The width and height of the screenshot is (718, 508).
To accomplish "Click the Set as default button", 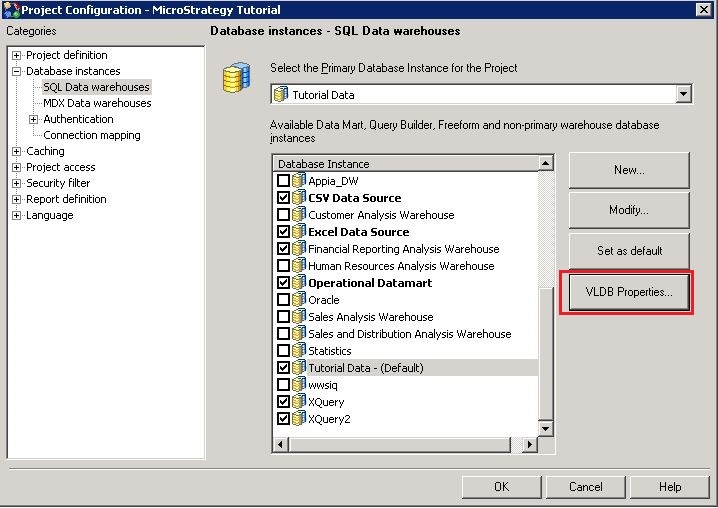I will pos(629,251).
